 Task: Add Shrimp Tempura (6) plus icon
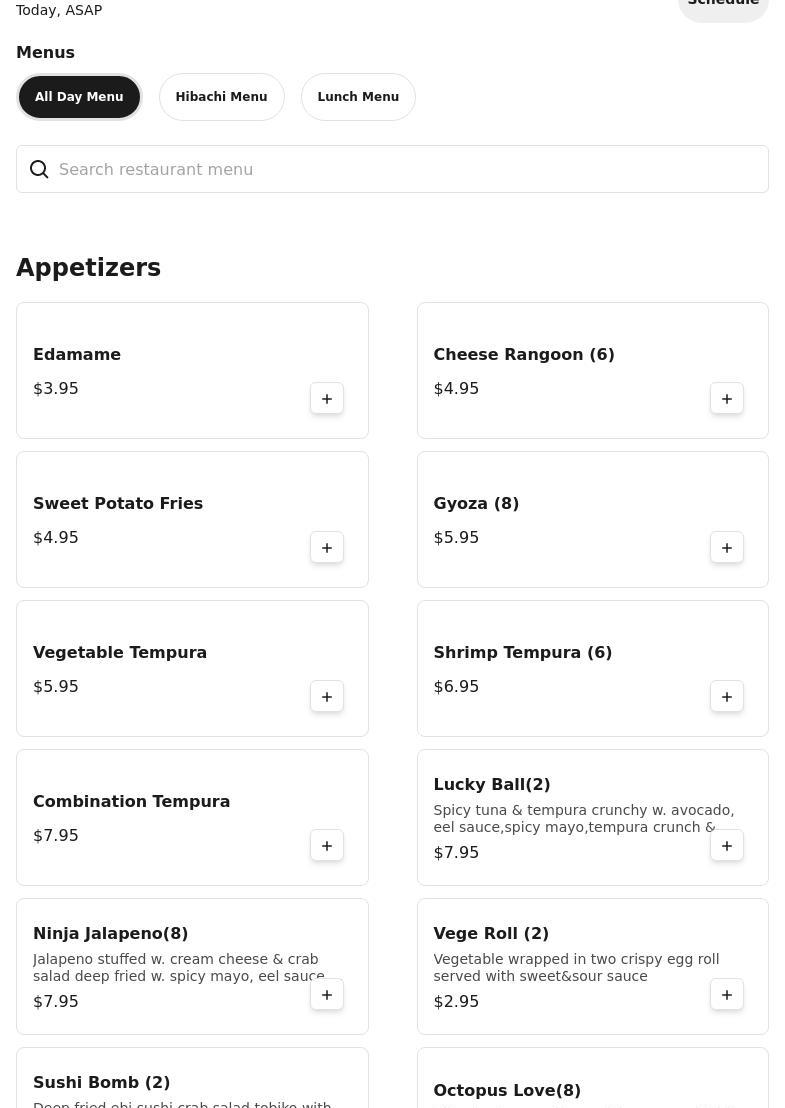pos(726,697)
